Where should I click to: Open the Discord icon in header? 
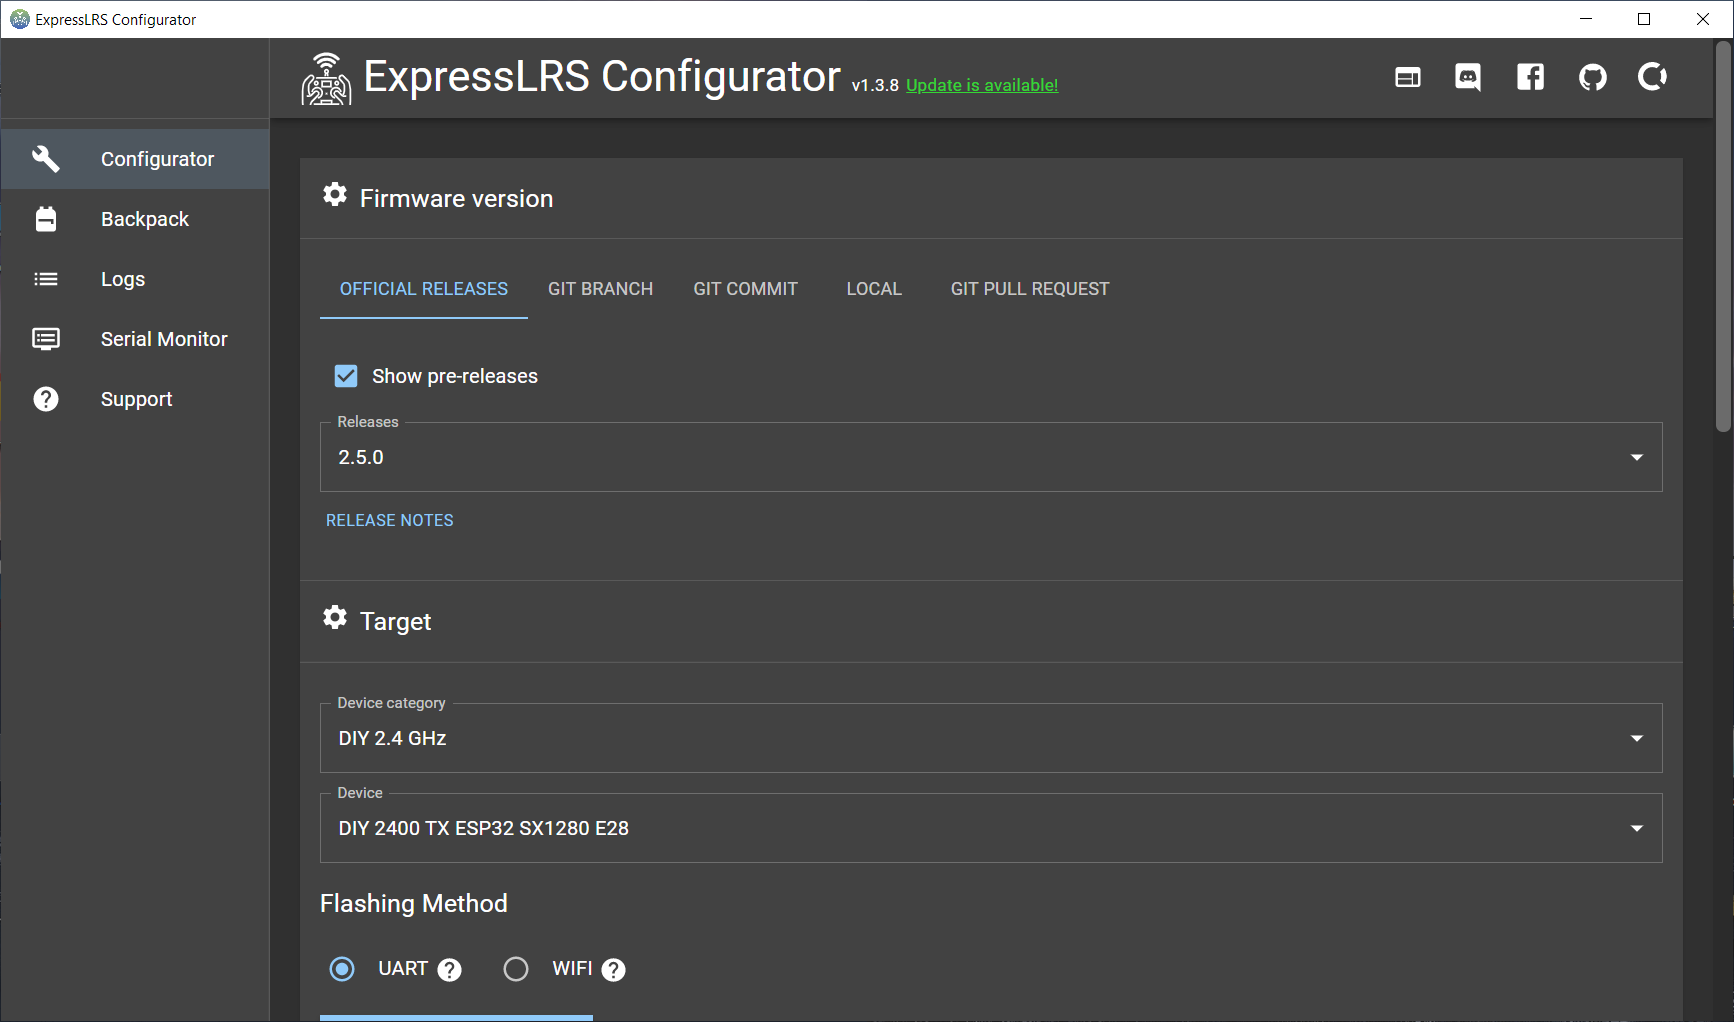tap(1468, 77)
